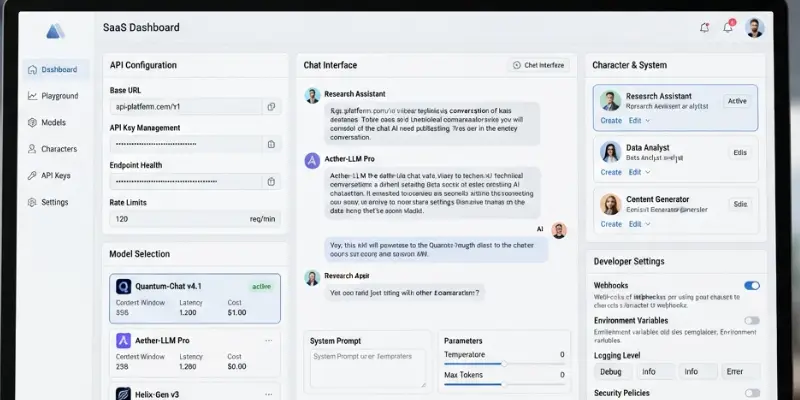Click the Helix-Gen v3 model icon
Image resolution: width=800 pixels, height=400 pixels.
(x=123, y=393)
